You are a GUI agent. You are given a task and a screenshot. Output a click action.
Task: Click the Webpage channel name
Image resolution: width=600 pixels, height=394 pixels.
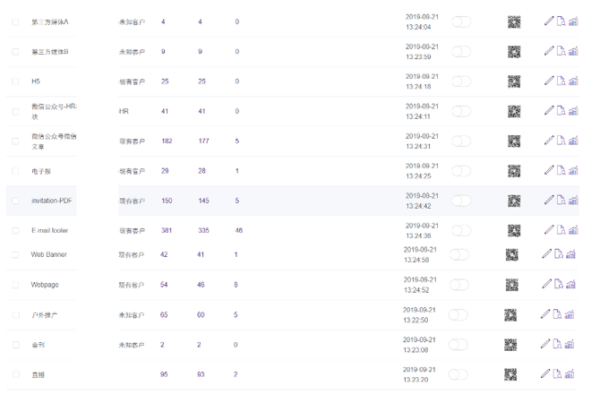(x=45, y=285)
